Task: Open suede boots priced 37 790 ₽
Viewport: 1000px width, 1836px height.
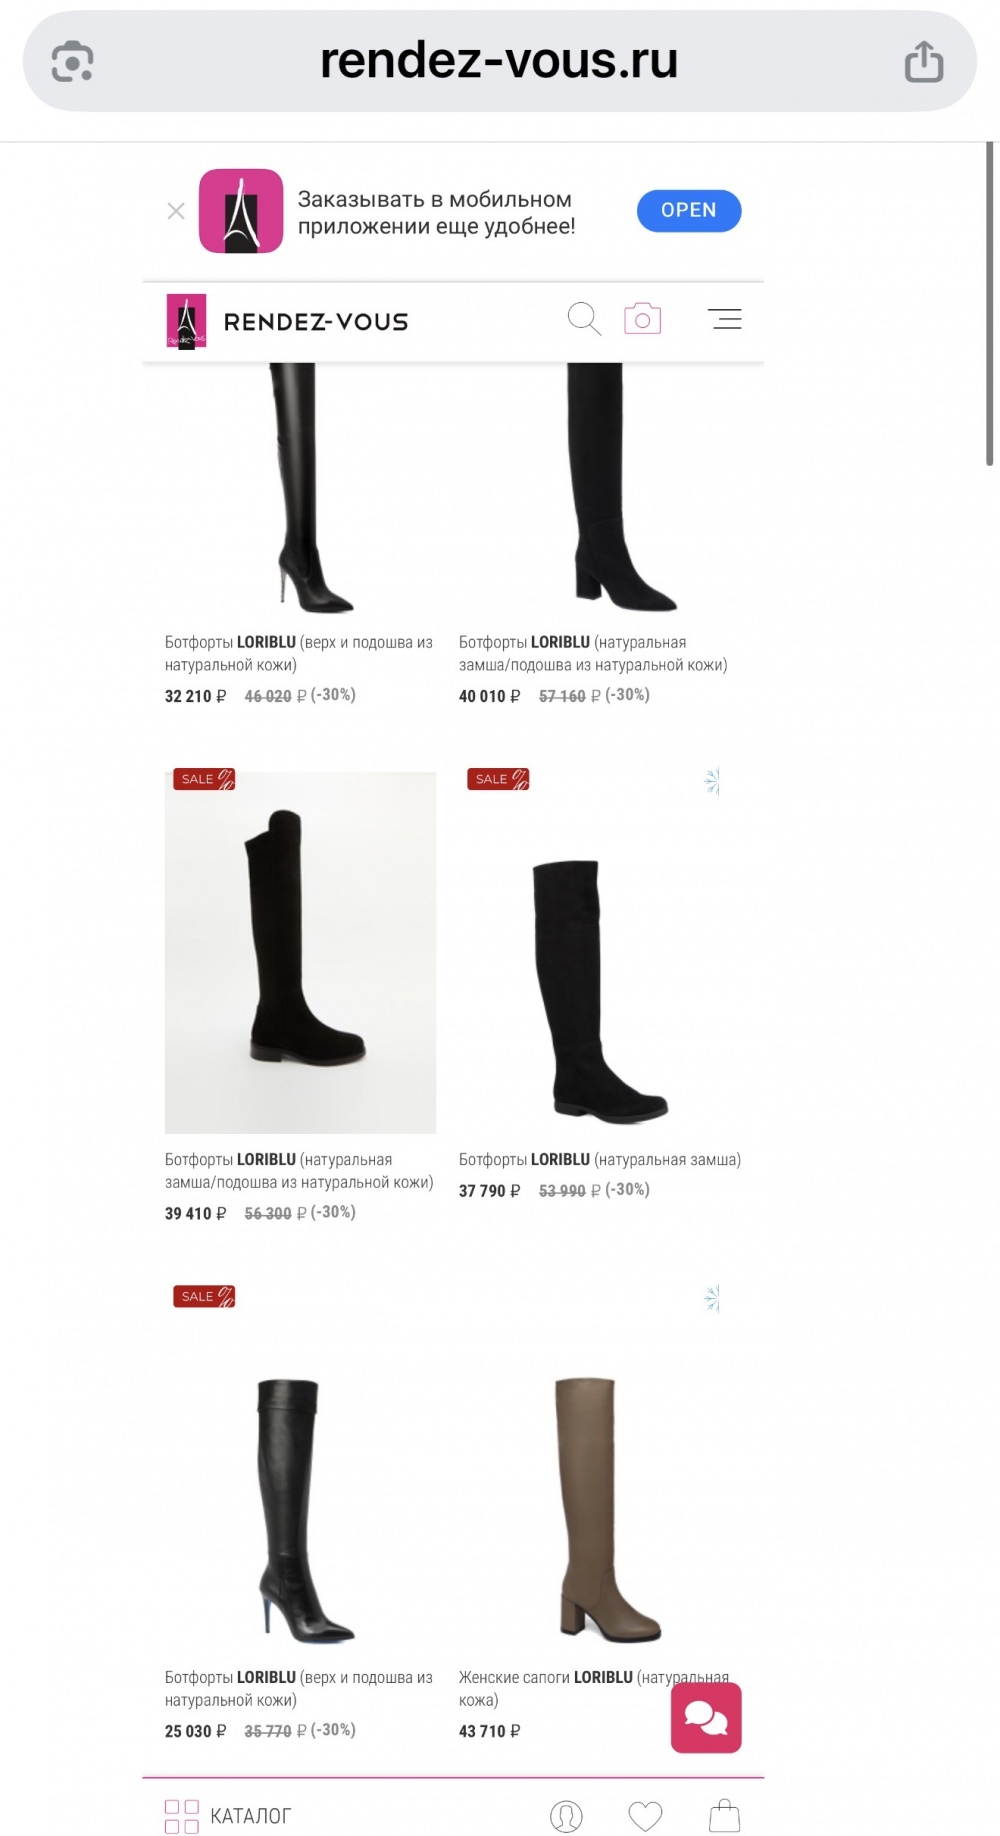Action: [599, 1160]
